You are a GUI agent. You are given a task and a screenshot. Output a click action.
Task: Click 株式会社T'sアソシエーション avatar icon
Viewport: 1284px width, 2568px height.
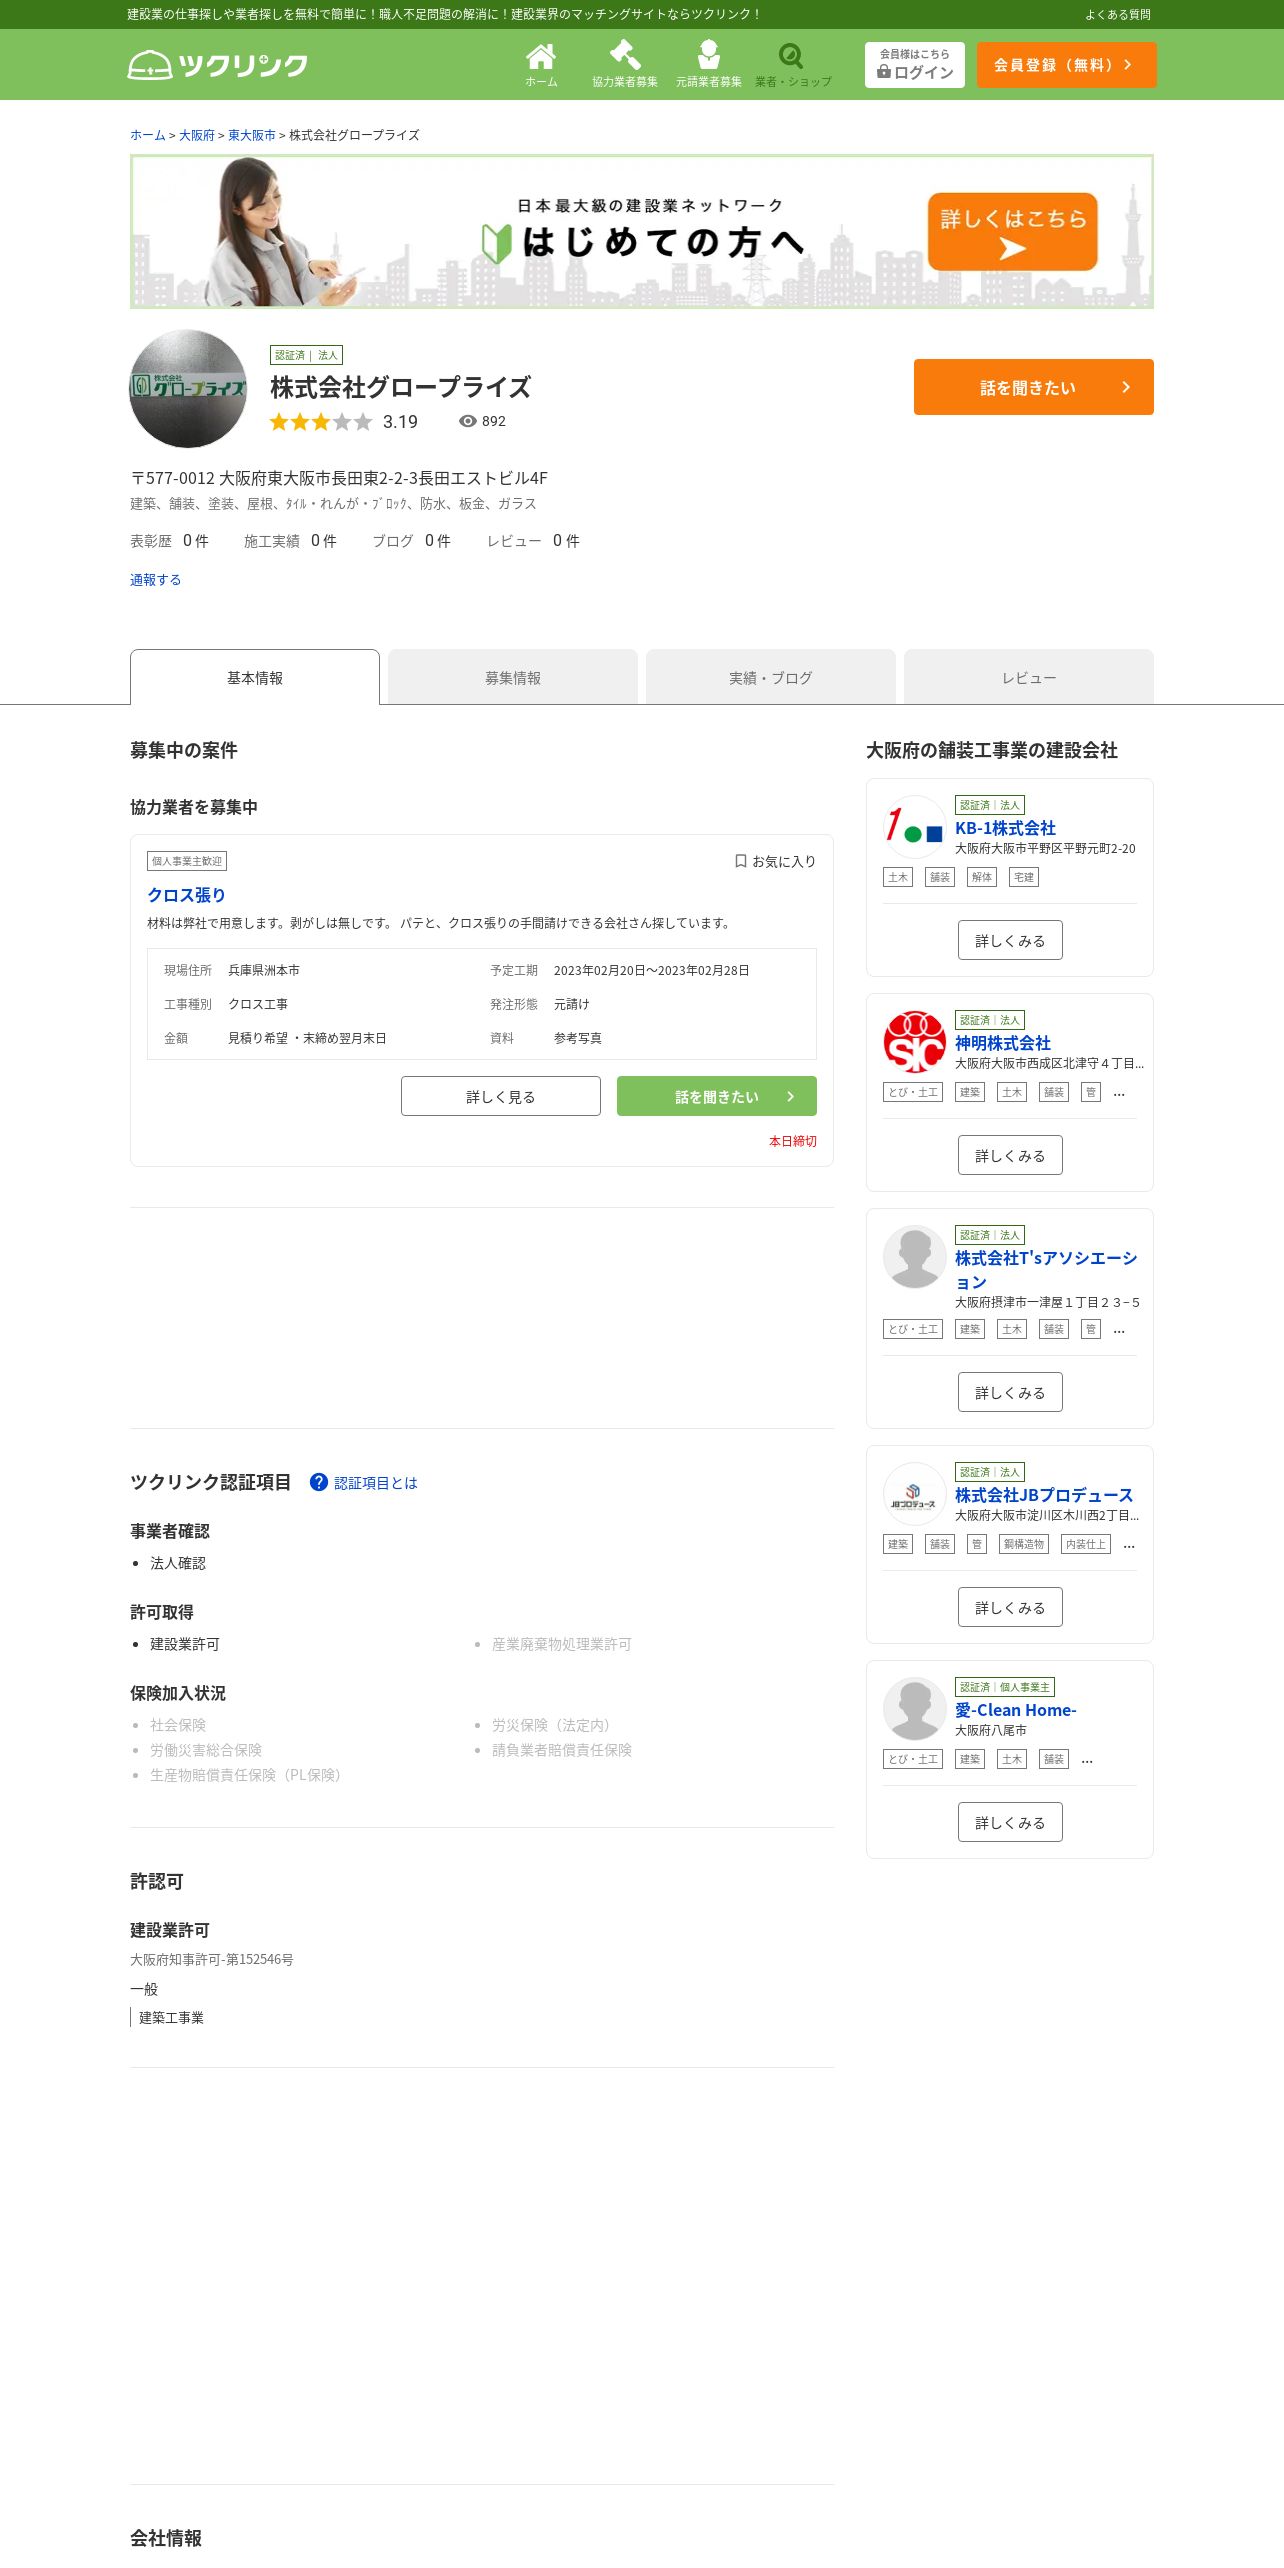click(x=915, y=1257)
